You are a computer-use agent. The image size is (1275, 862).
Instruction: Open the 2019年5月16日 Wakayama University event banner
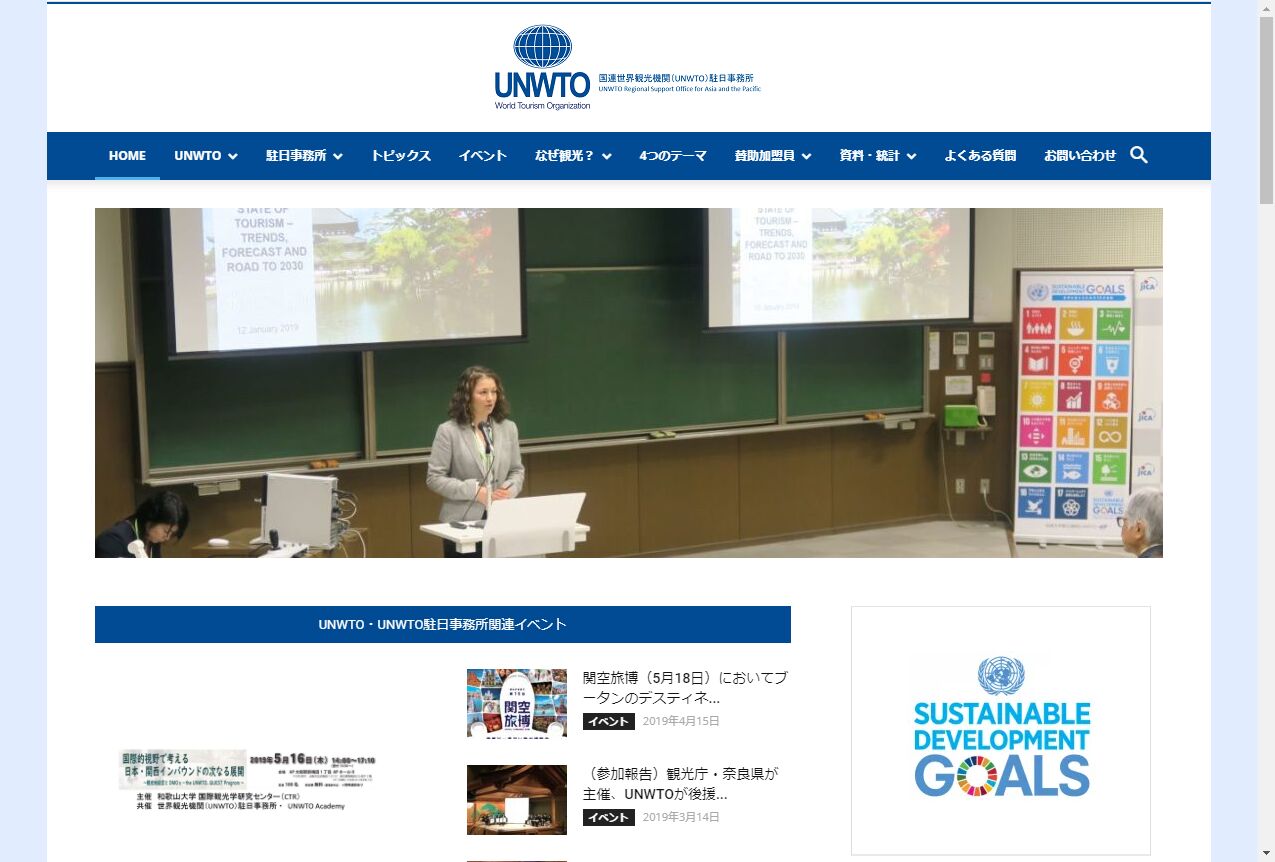[x=247, y=779]
